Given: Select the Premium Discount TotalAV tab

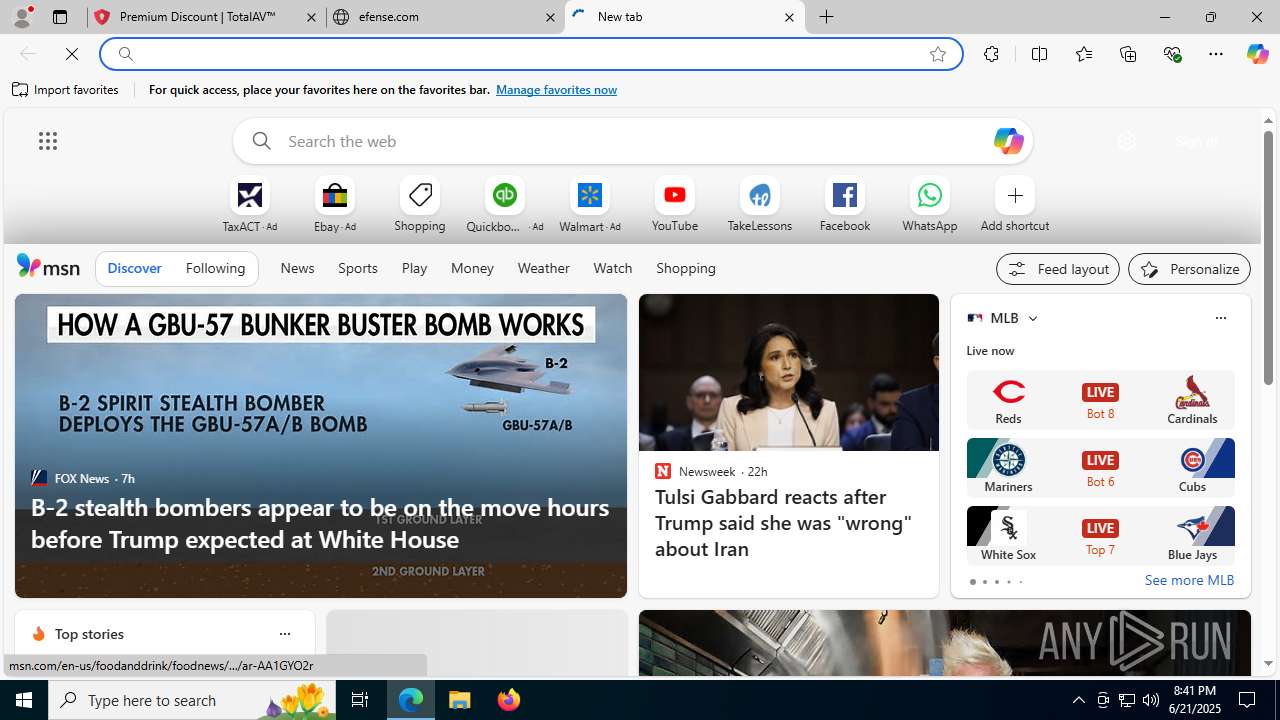Looking at the screenshot, I should (x=207, y=17).
